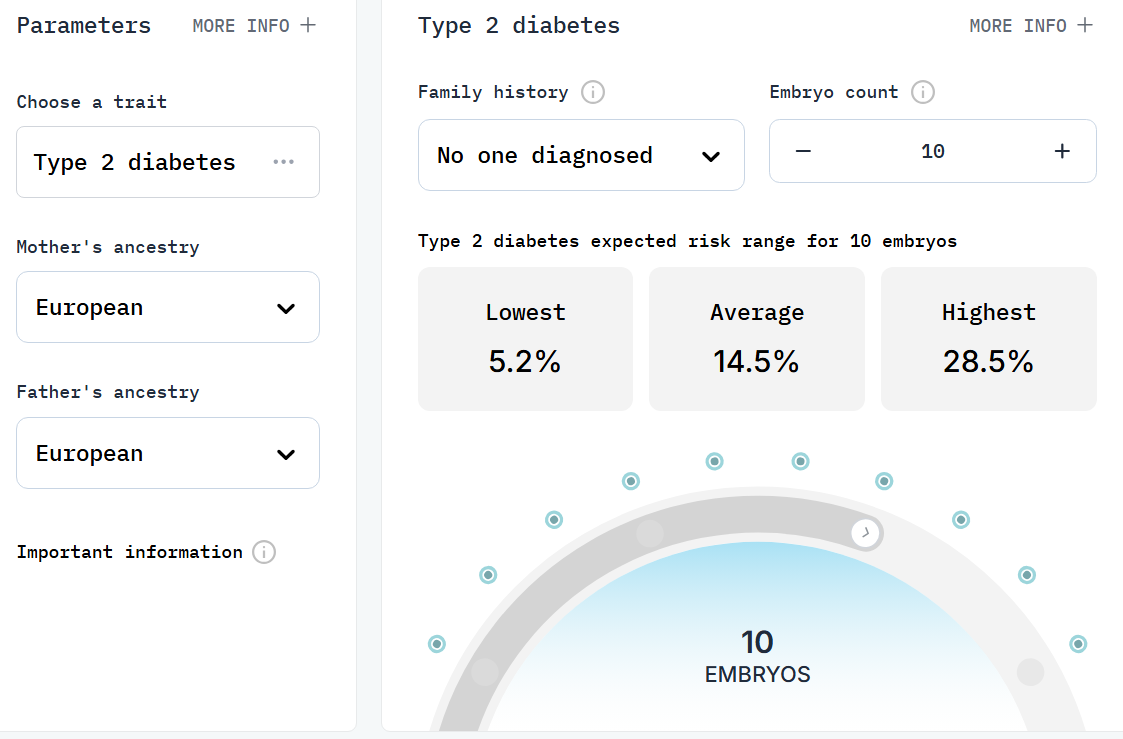1123x739 pixels.
Task: Open MORE INFO for Type 2 diabetes
Action: pos(1031,26)
